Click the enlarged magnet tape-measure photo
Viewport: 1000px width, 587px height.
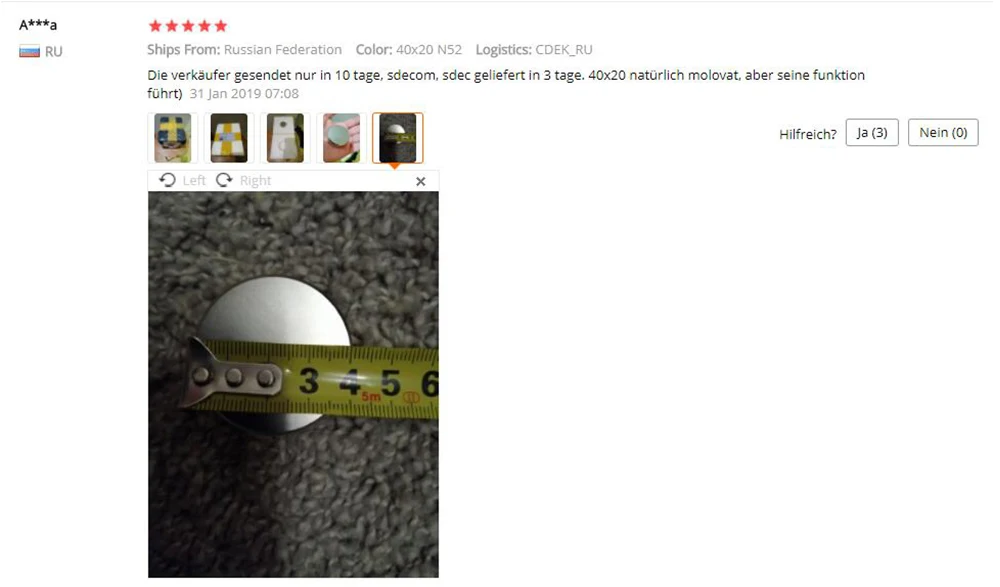pos(293,385)
